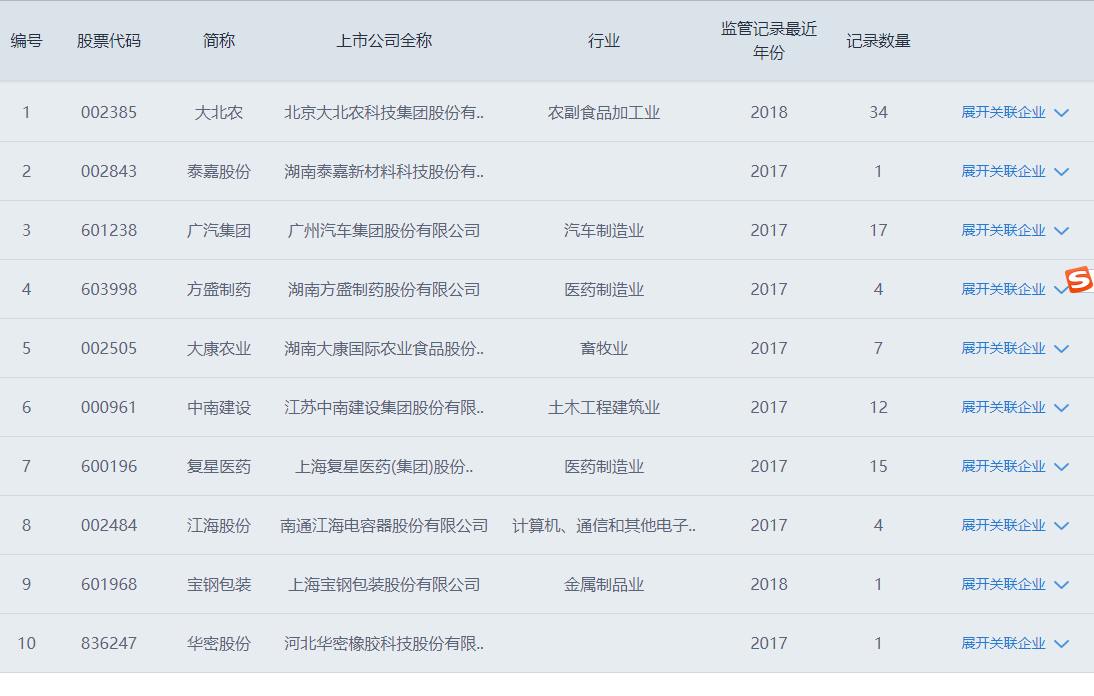The width and height of the screenshot is (1094, 696).
Task: Click the 记录数量 column header
Action: (878, 41)
